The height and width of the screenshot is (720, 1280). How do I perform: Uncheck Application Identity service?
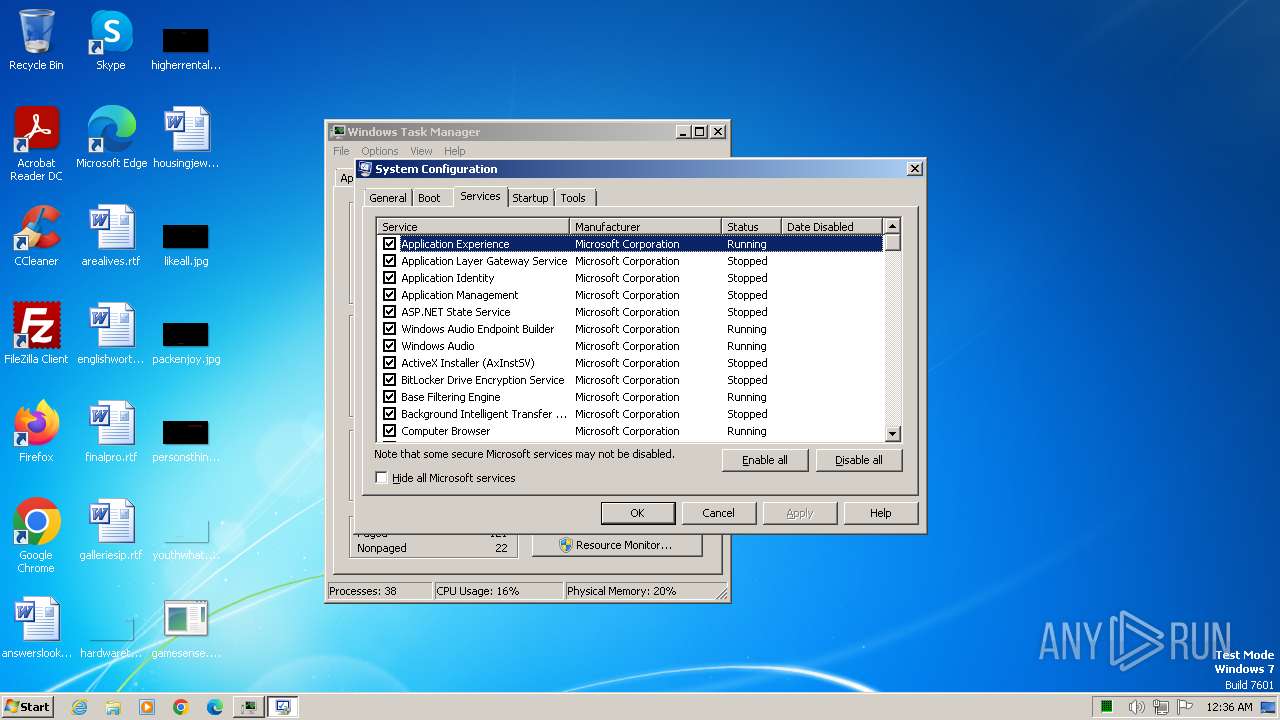pyautogui.click(x=390, y=278)
